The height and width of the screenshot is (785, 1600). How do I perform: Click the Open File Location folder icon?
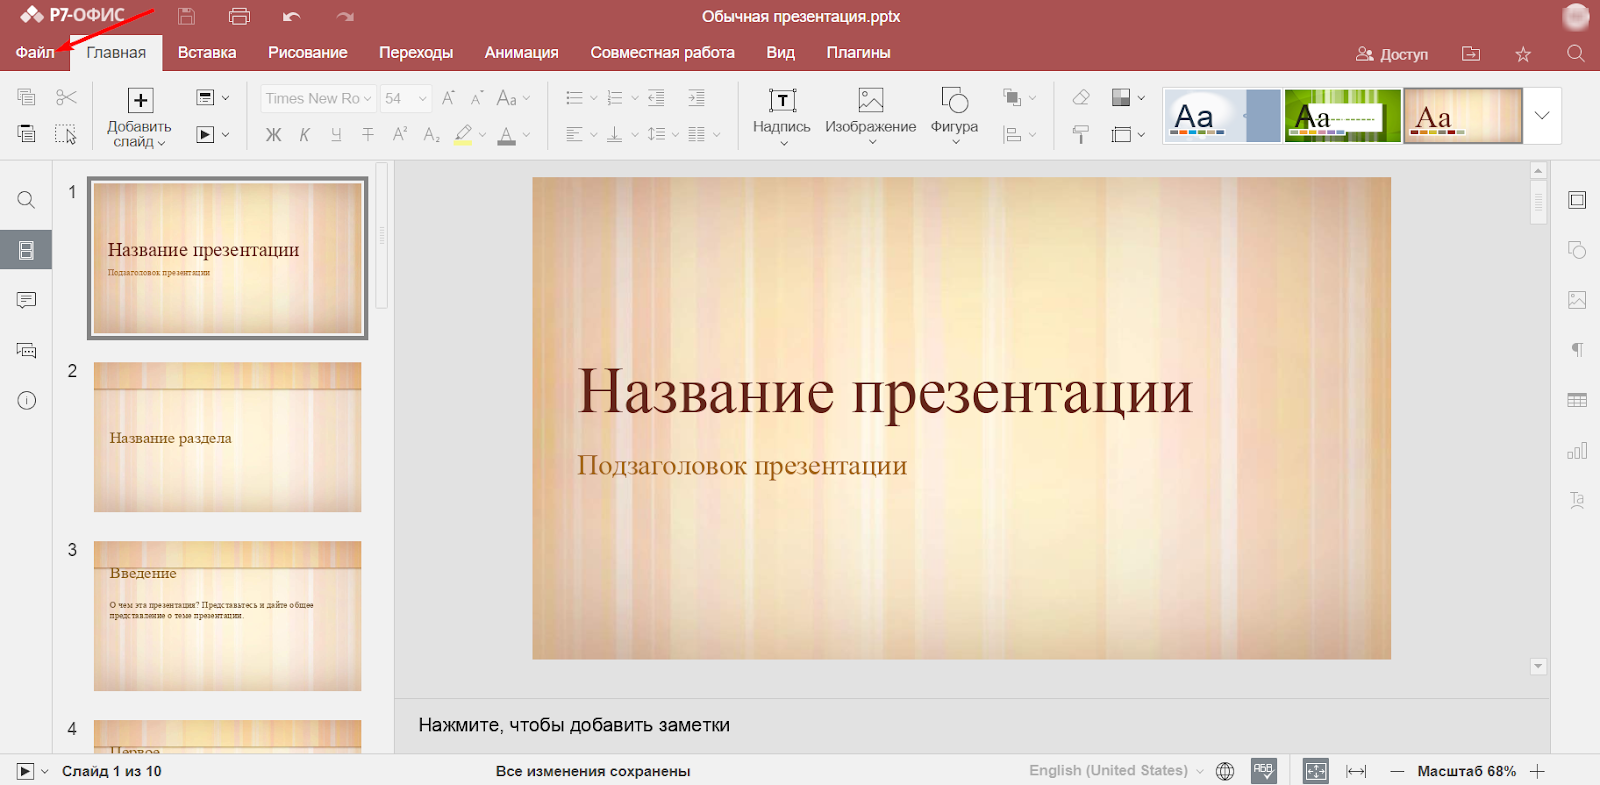pyautogui.click(x=1471, y=54)
